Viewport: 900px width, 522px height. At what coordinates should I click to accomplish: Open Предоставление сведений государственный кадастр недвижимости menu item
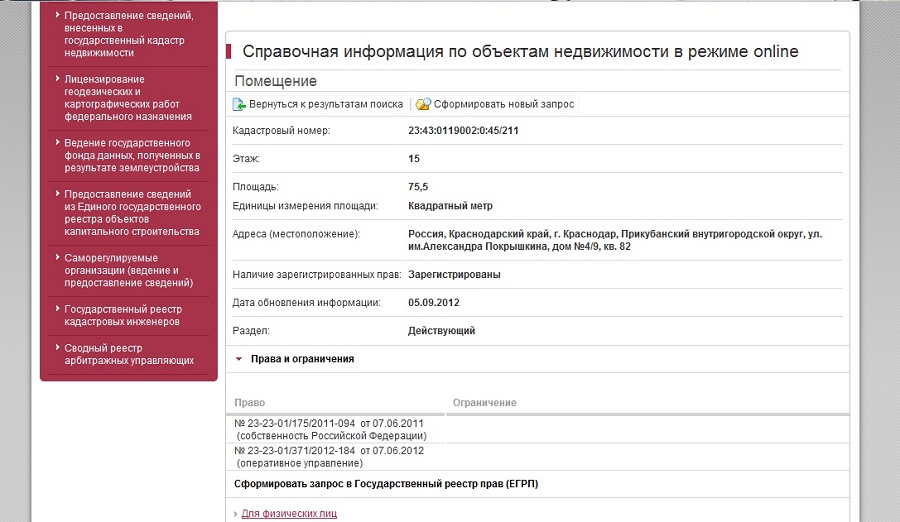tap(128, 34)
